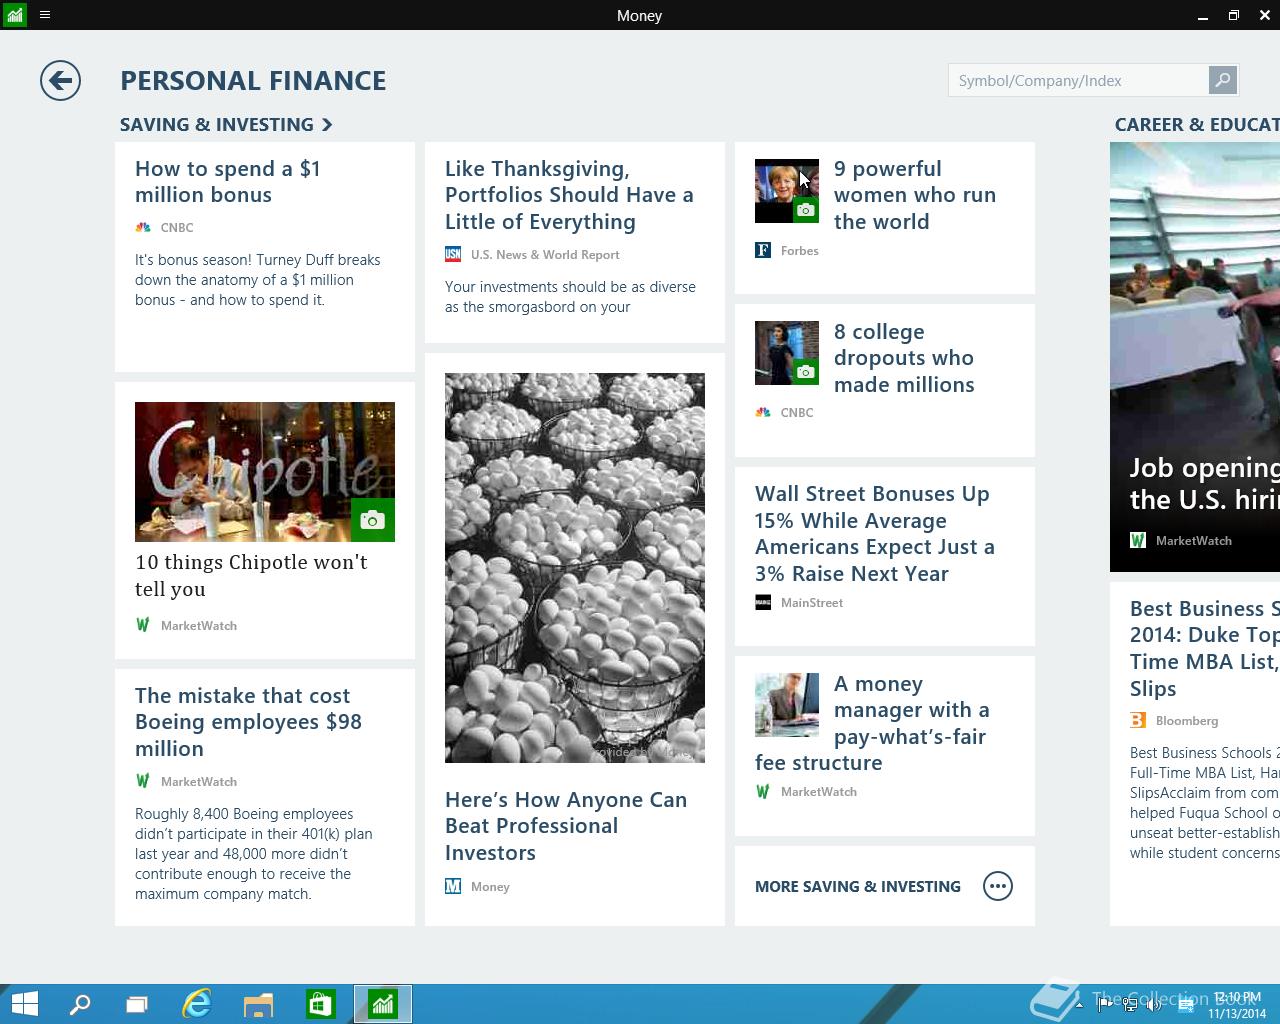Image resolution: width=1280 pixels, height=1024 pixels.
Task: Click CNBC logo under $1 million bonus article
Action: 143,228
